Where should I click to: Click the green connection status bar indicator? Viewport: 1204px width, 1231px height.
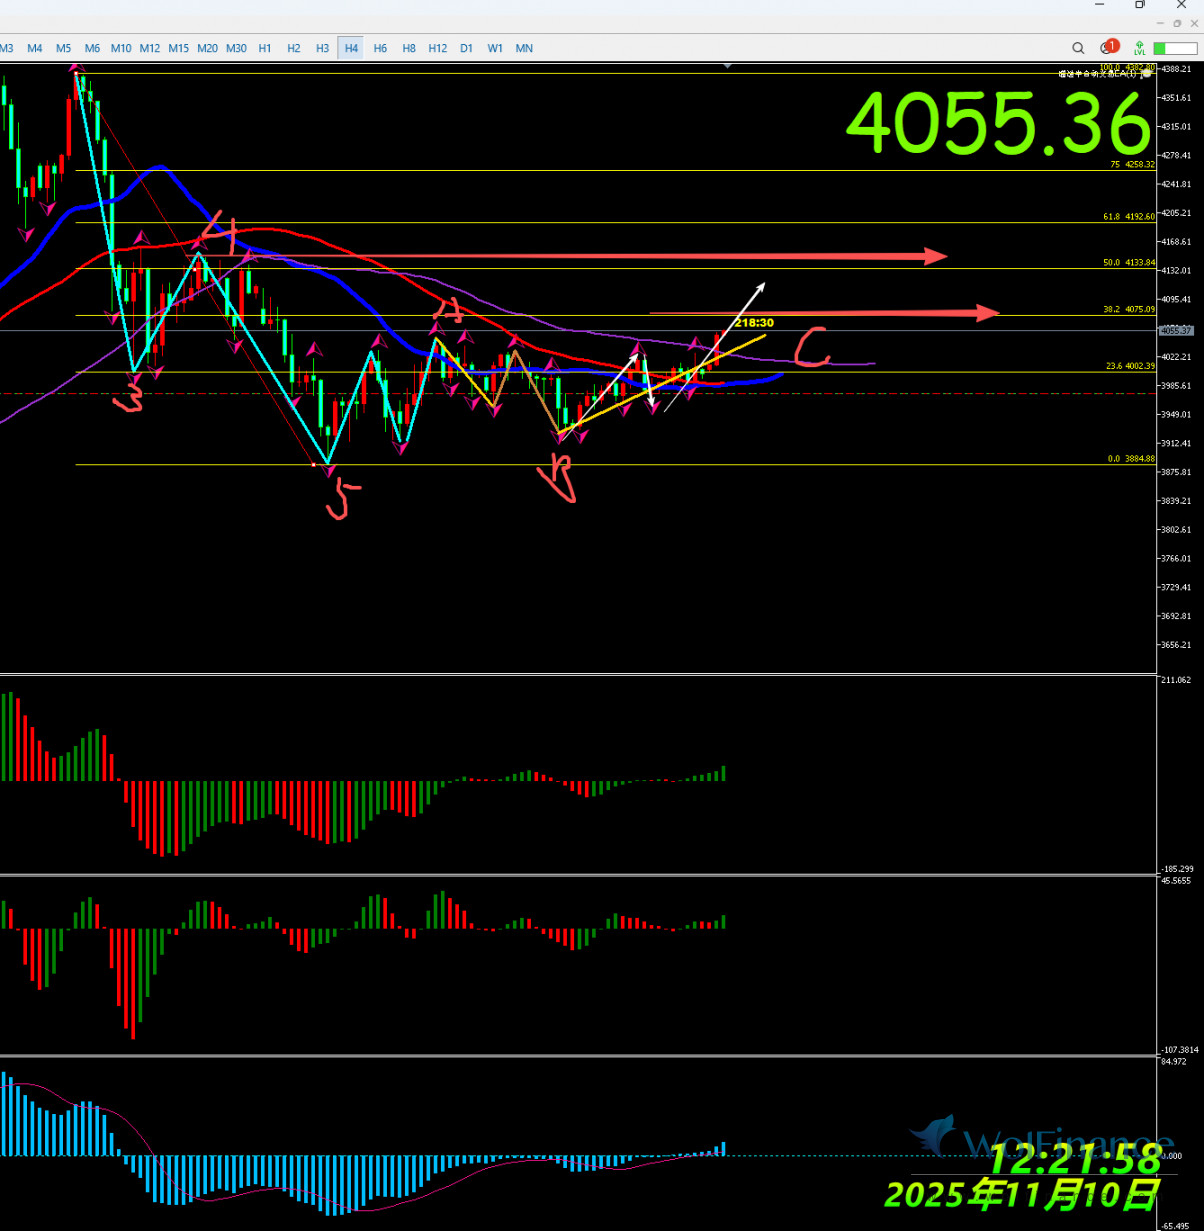[x=1174, y=48]
